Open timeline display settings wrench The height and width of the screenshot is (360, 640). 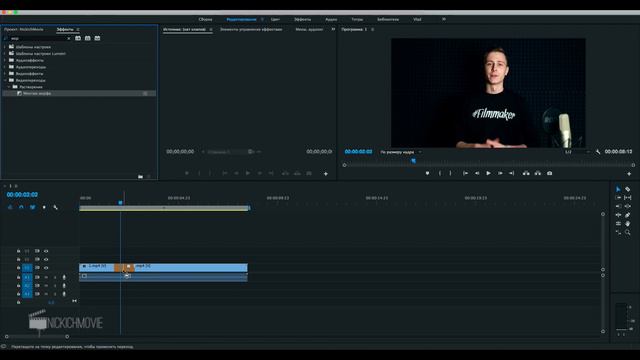coord(56,207)
